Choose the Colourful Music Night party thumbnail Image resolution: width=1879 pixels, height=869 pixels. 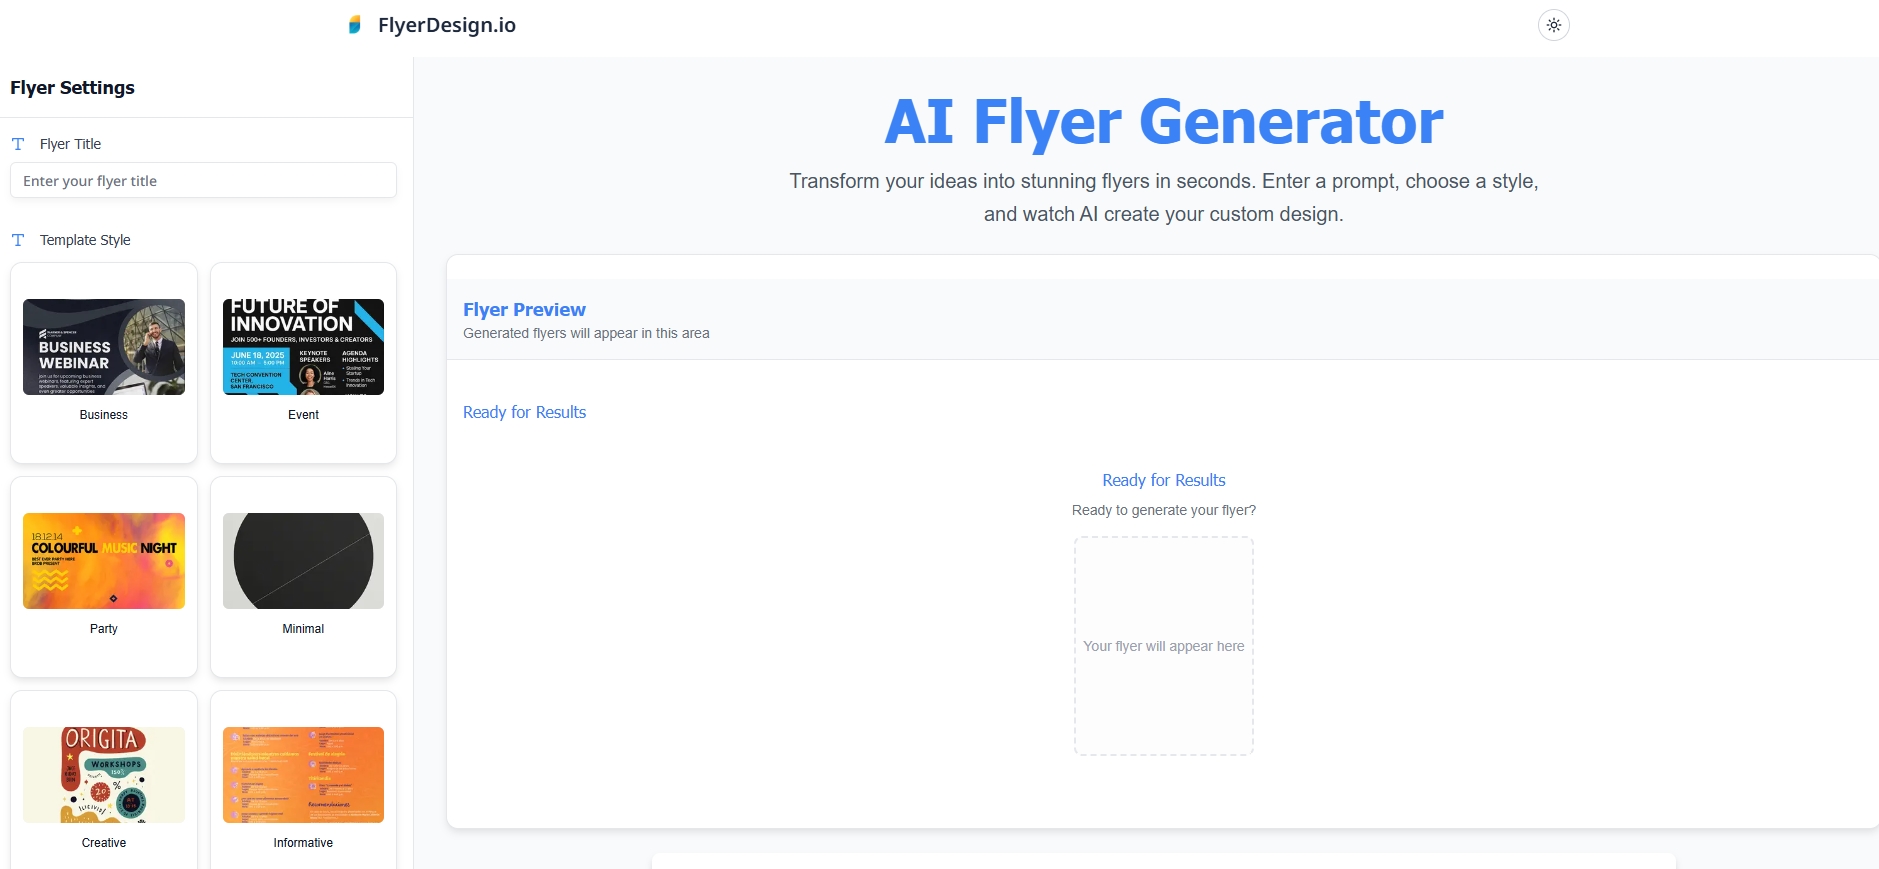tap(104, 561)
